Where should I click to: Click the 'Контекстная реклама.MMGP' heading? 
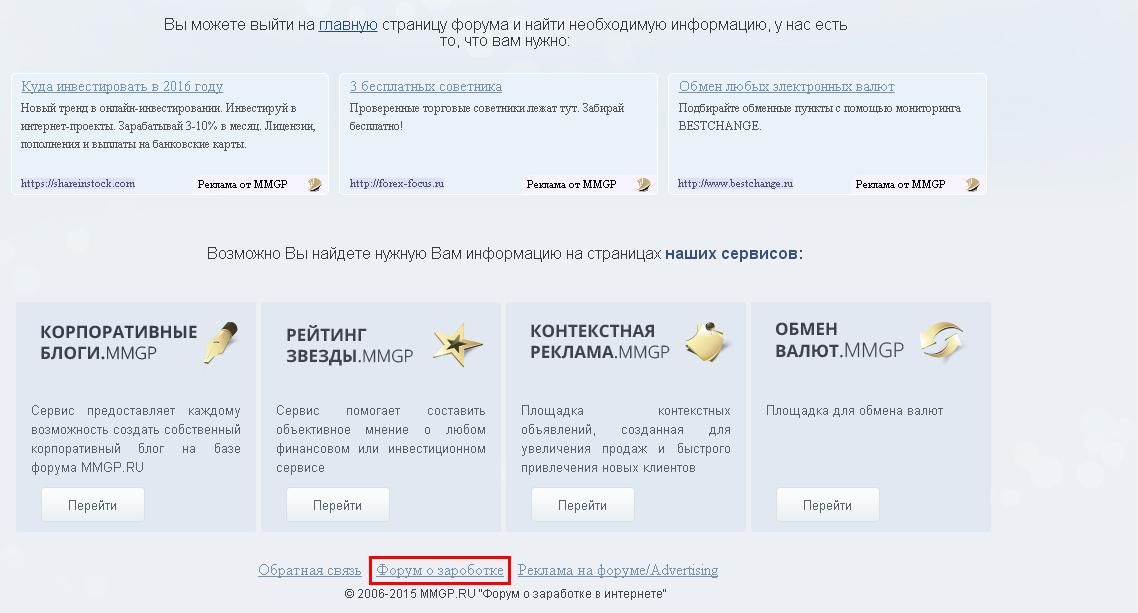[x=599, y=342]
